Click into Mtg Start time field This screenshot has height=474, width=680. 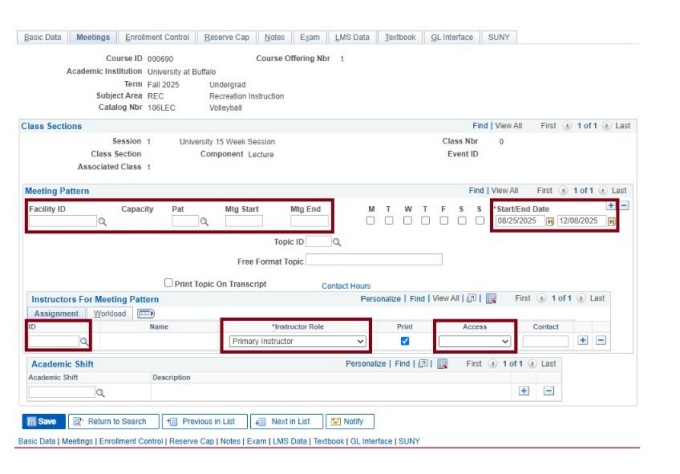tap(244, 221)
